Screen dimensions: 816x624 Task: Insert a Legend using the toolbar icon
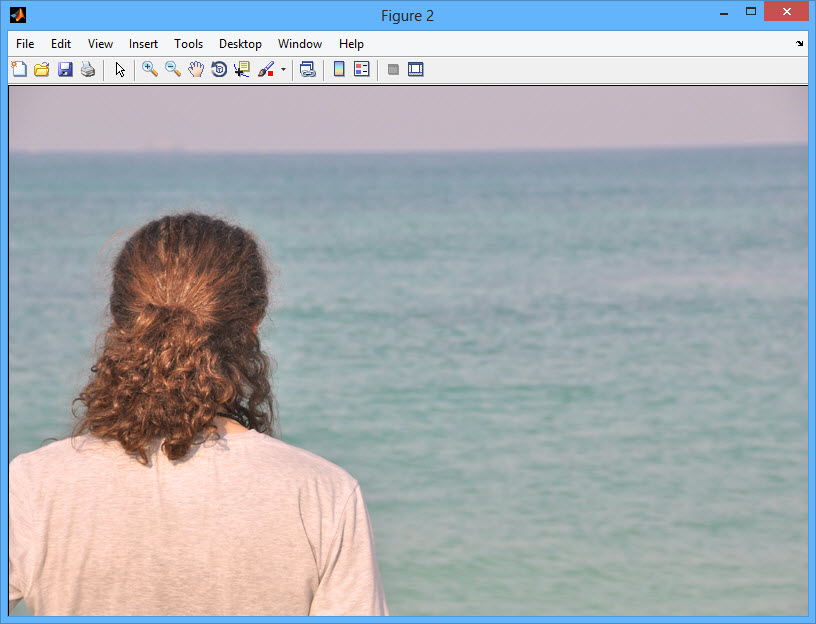point(362,69)
